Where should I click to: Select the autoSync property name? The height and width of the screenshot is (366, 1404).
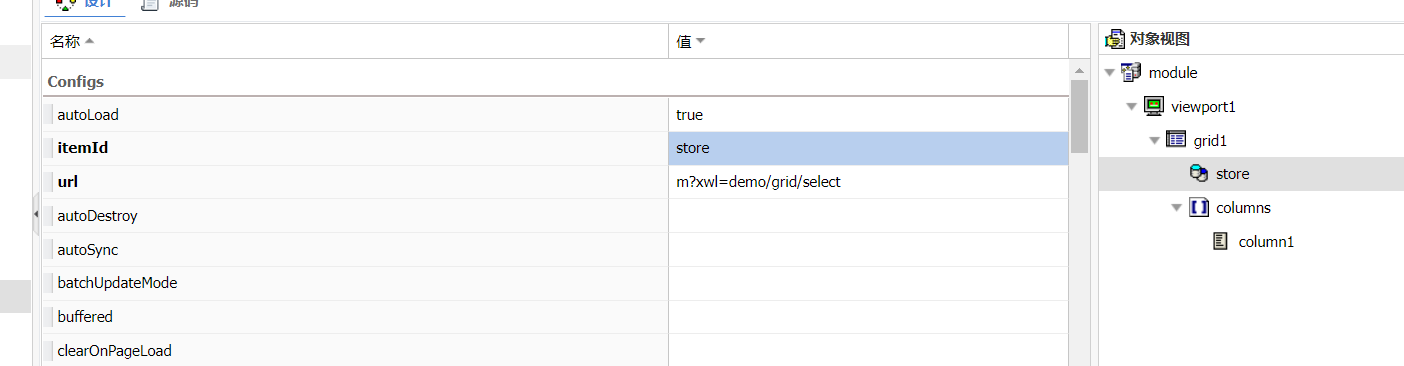pos(87,250)
